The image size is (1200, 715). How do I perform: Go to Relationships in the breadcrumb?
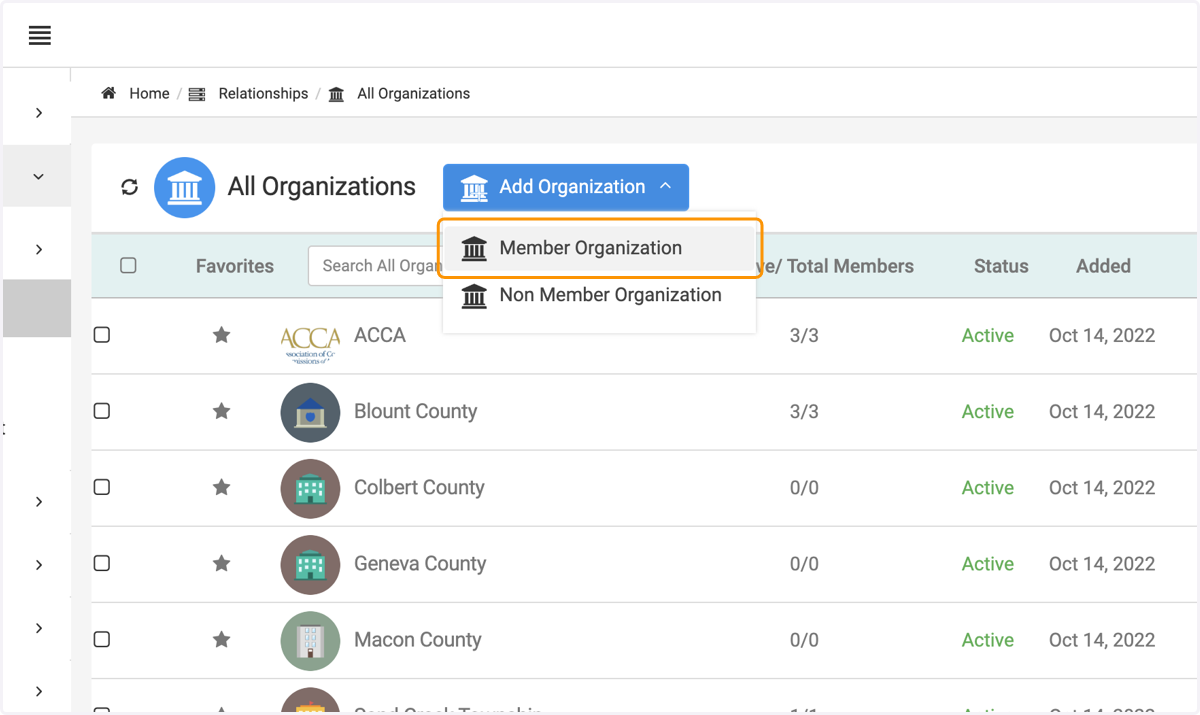263,93
